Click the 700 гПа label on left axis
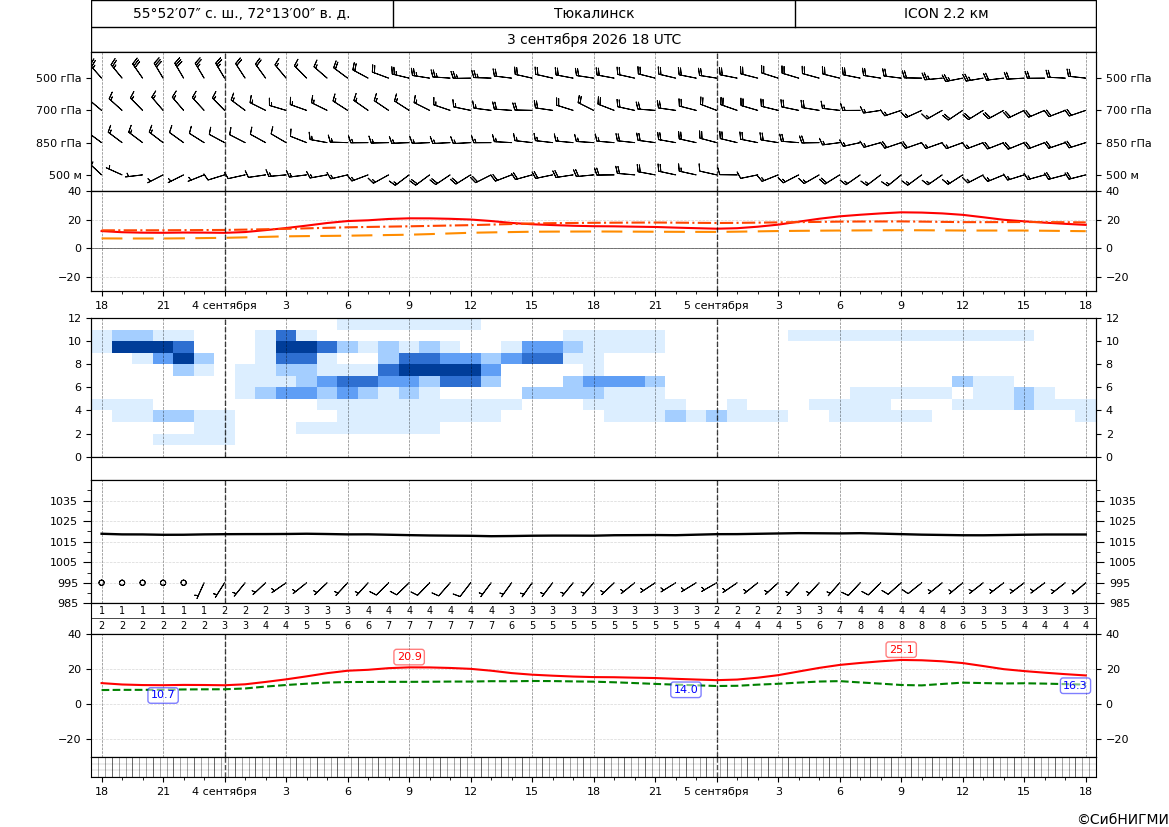The image size is (1169, 827). pyautogui.click(x=59, y=110)
